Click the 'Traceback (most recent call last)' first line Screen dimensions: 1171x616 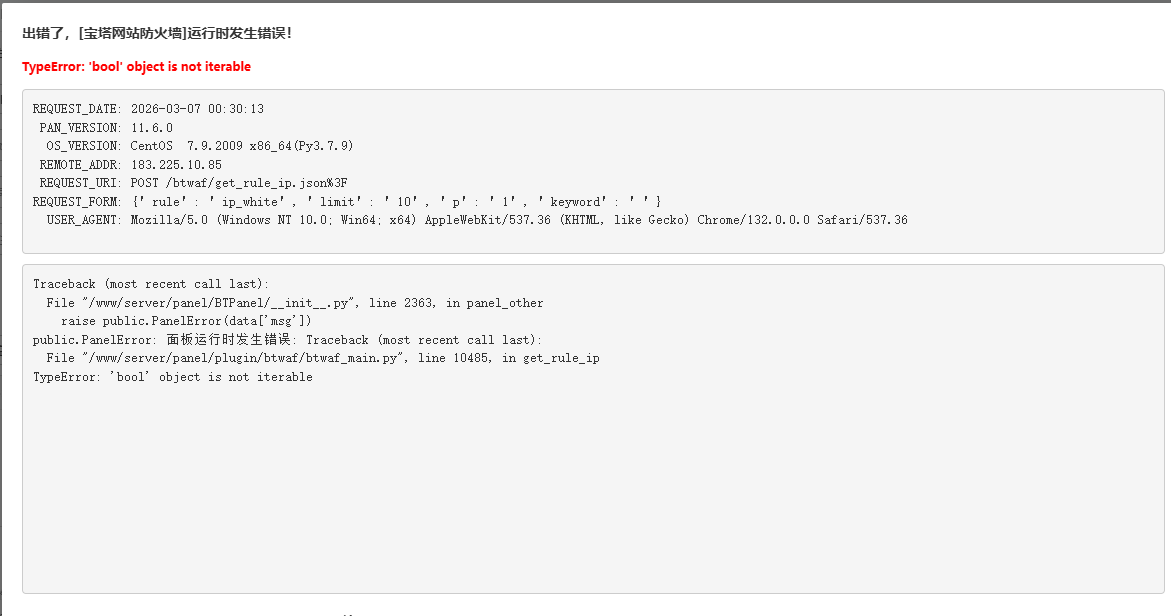[151, 284]
